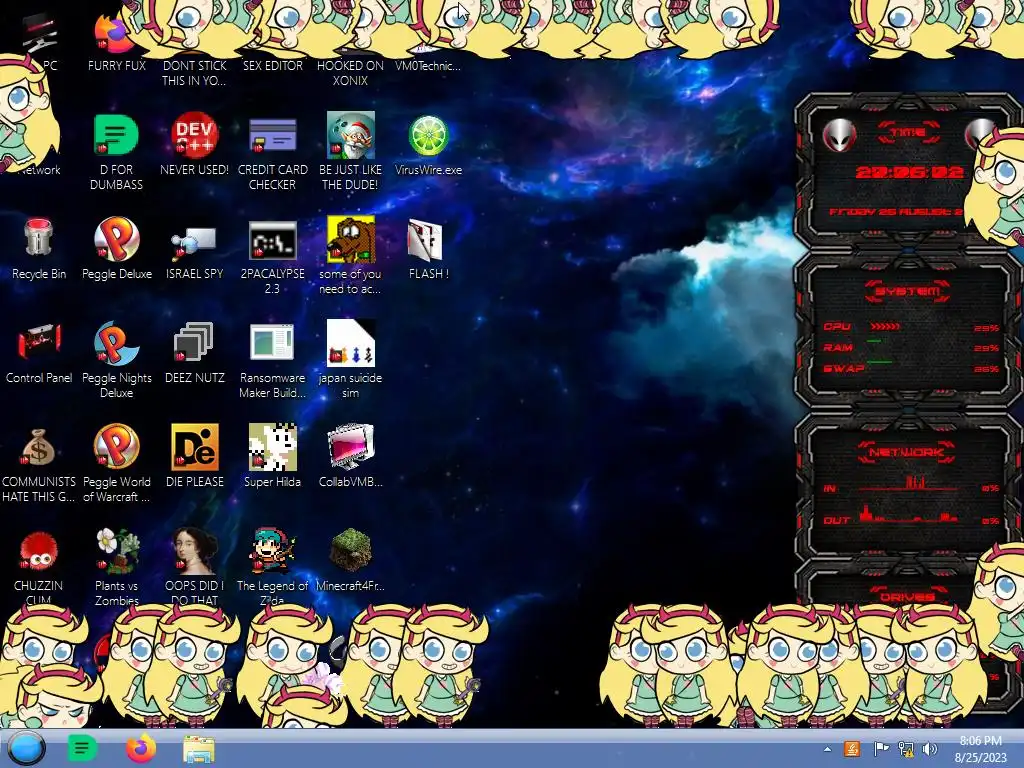Image resolution: width=1024 pixels, height=768 pixels.
Task: Click the SEX EDITOR desktop label
Action: coord(272,66)
